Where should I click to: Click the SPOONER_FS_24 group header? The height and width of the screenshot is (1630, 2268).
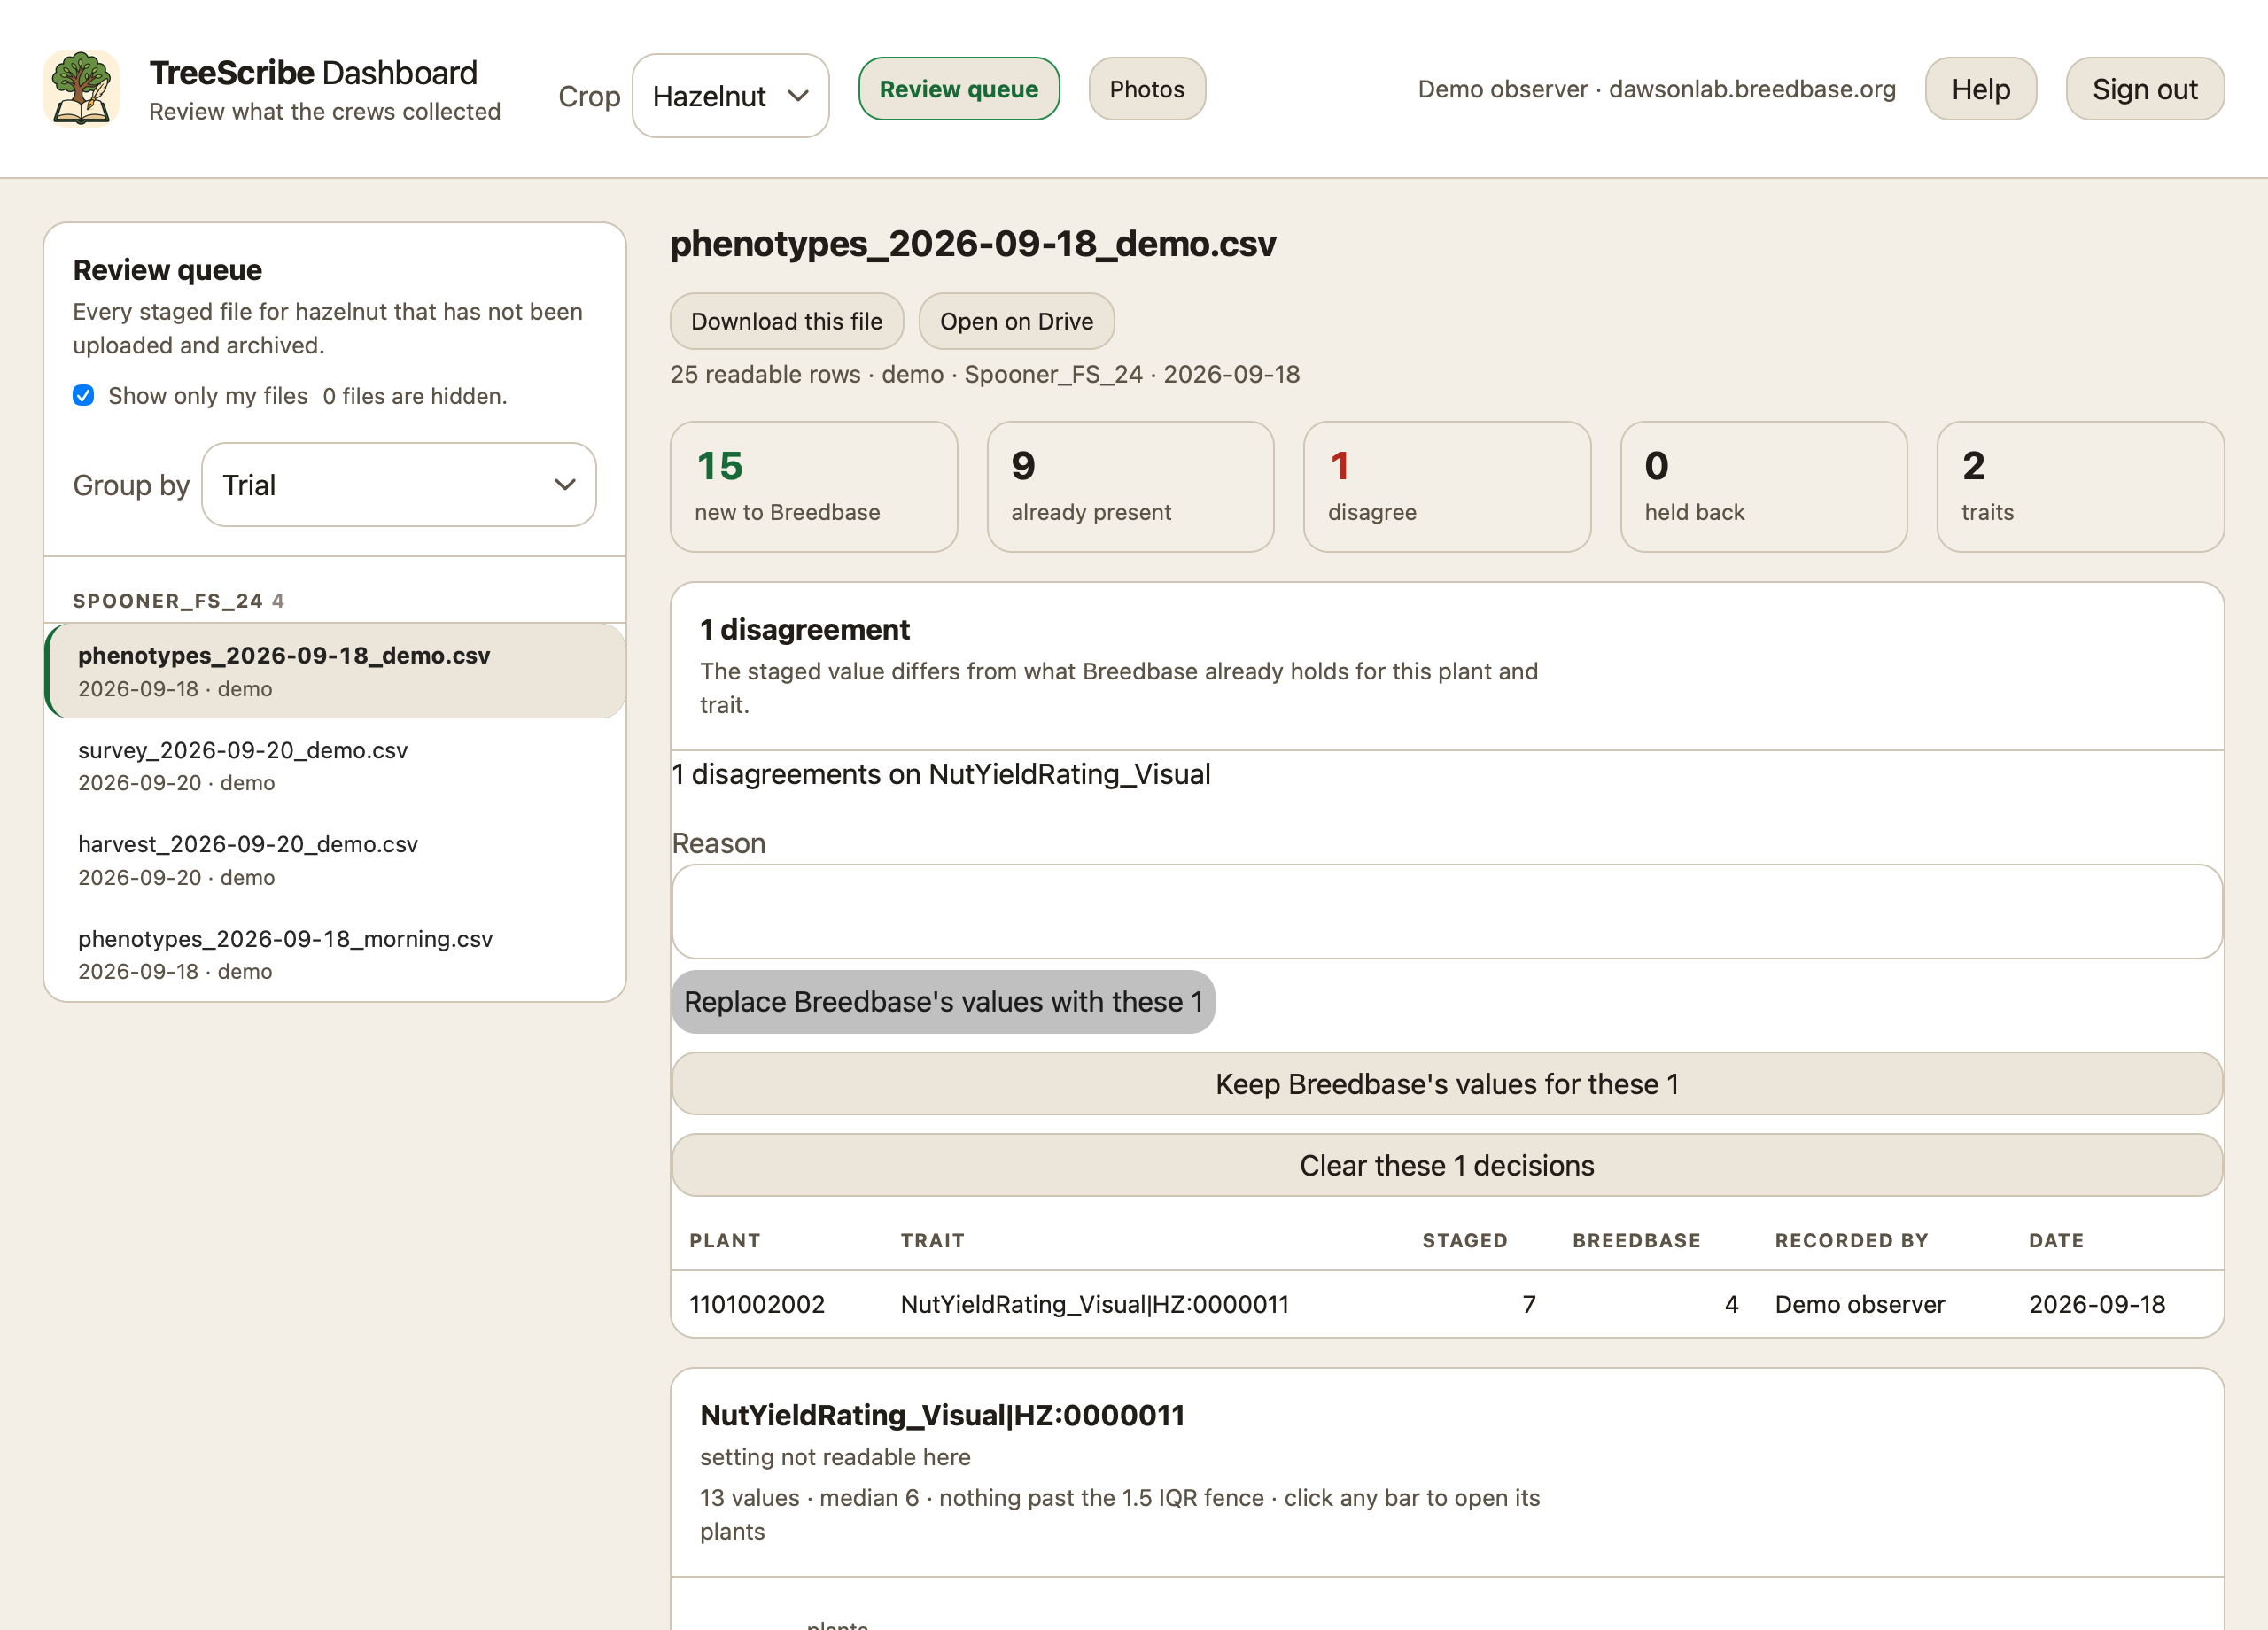coord(179,601)
